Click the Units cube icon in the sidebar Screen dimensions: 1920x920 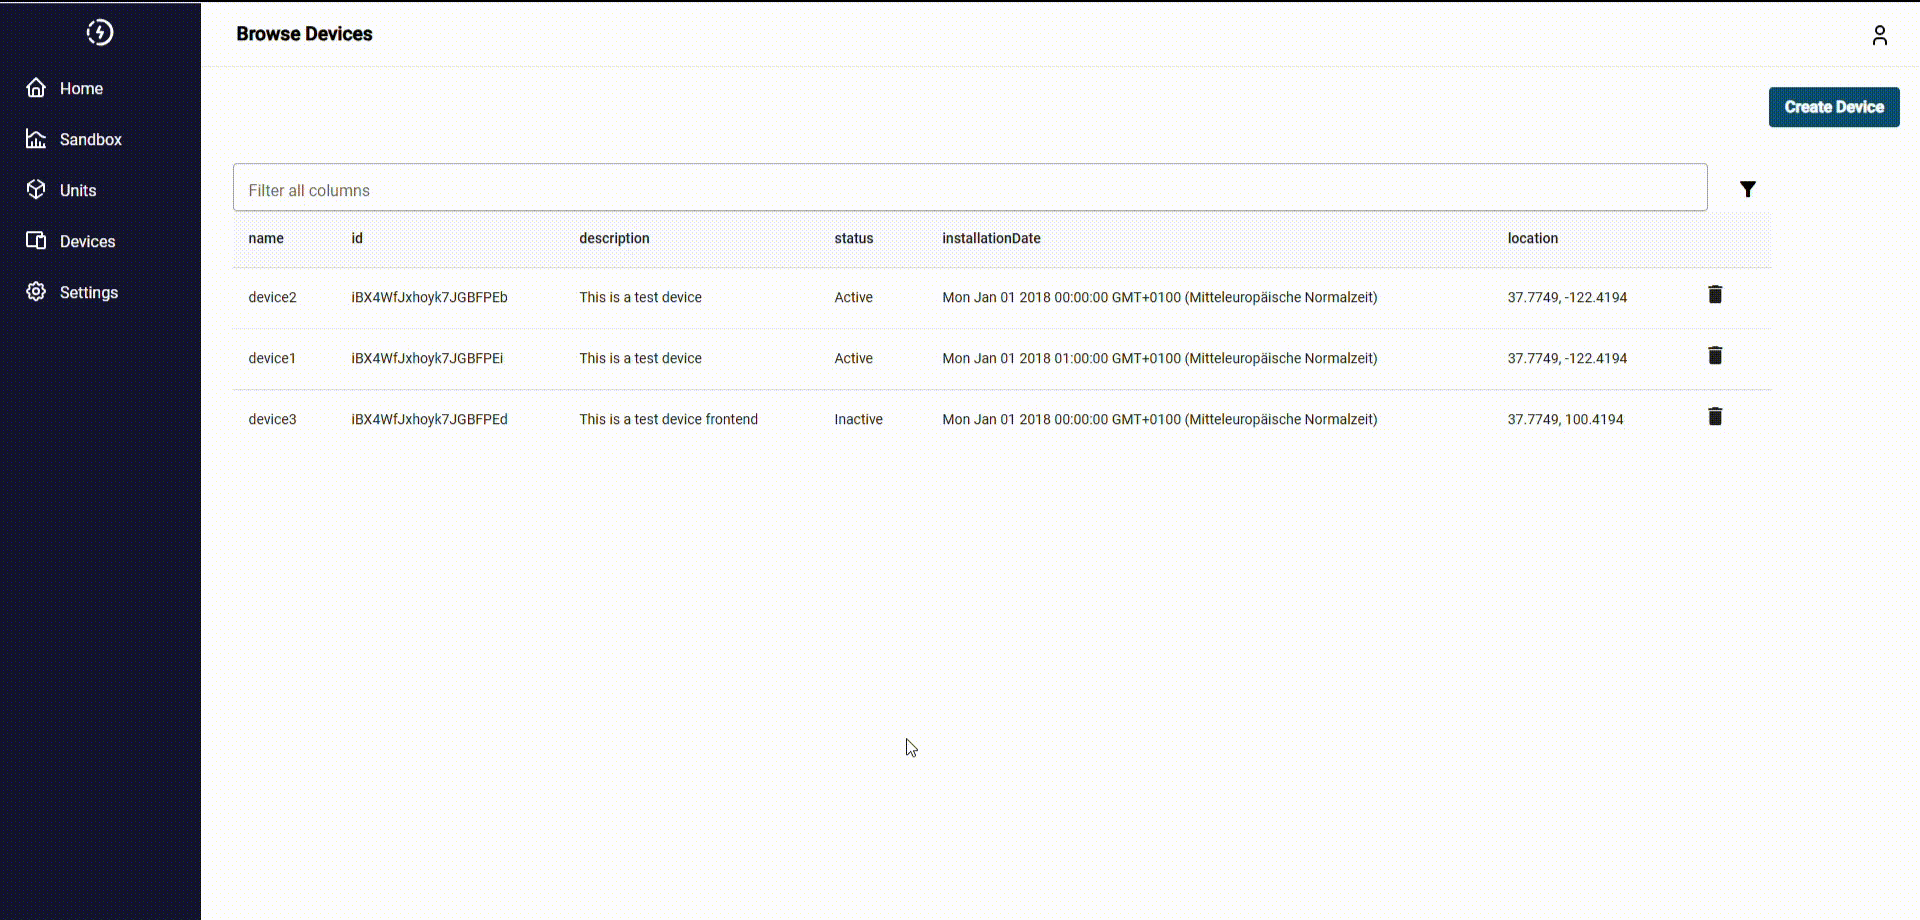[x=36, y=190]
